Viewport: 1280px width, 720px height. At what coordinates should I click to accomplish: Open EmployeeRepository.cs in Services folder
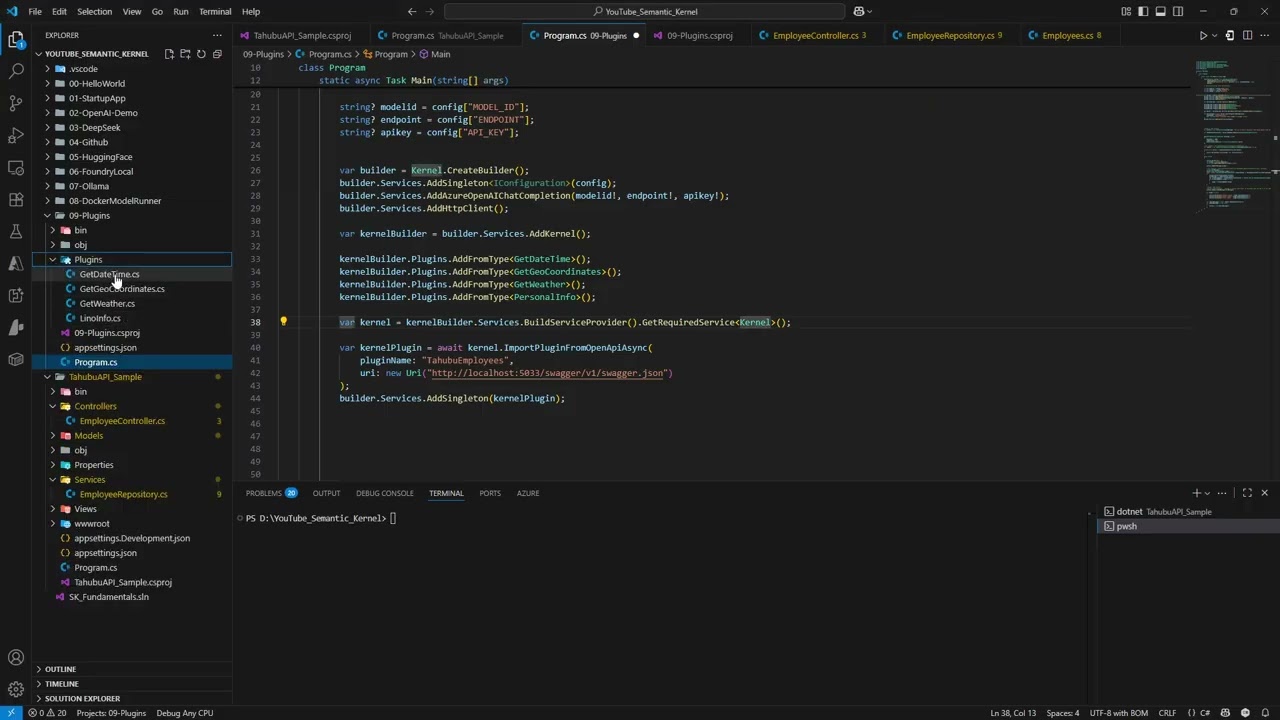(x=123, y=494)
